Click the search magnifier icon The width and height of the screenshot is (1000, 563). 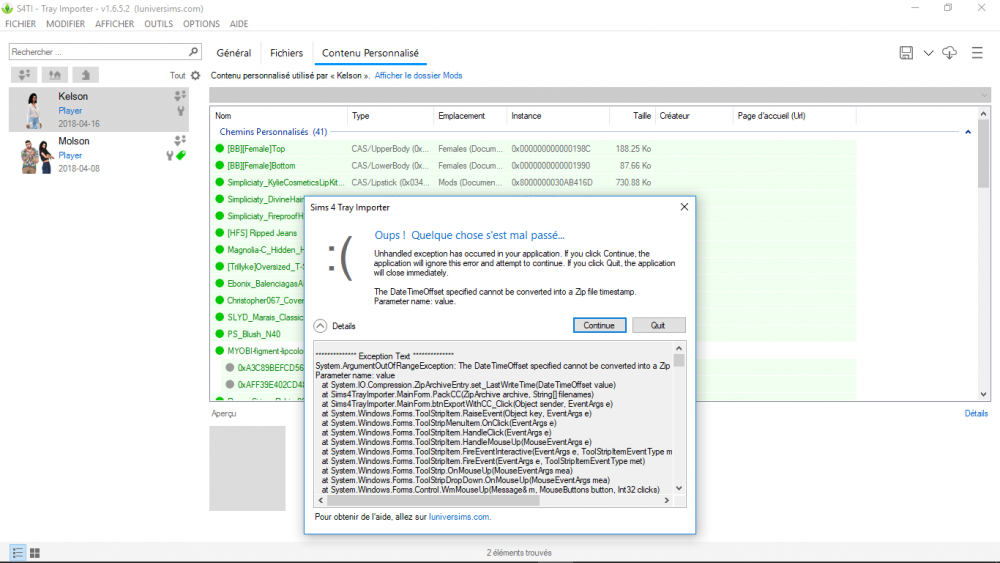[x=193, y=51]
